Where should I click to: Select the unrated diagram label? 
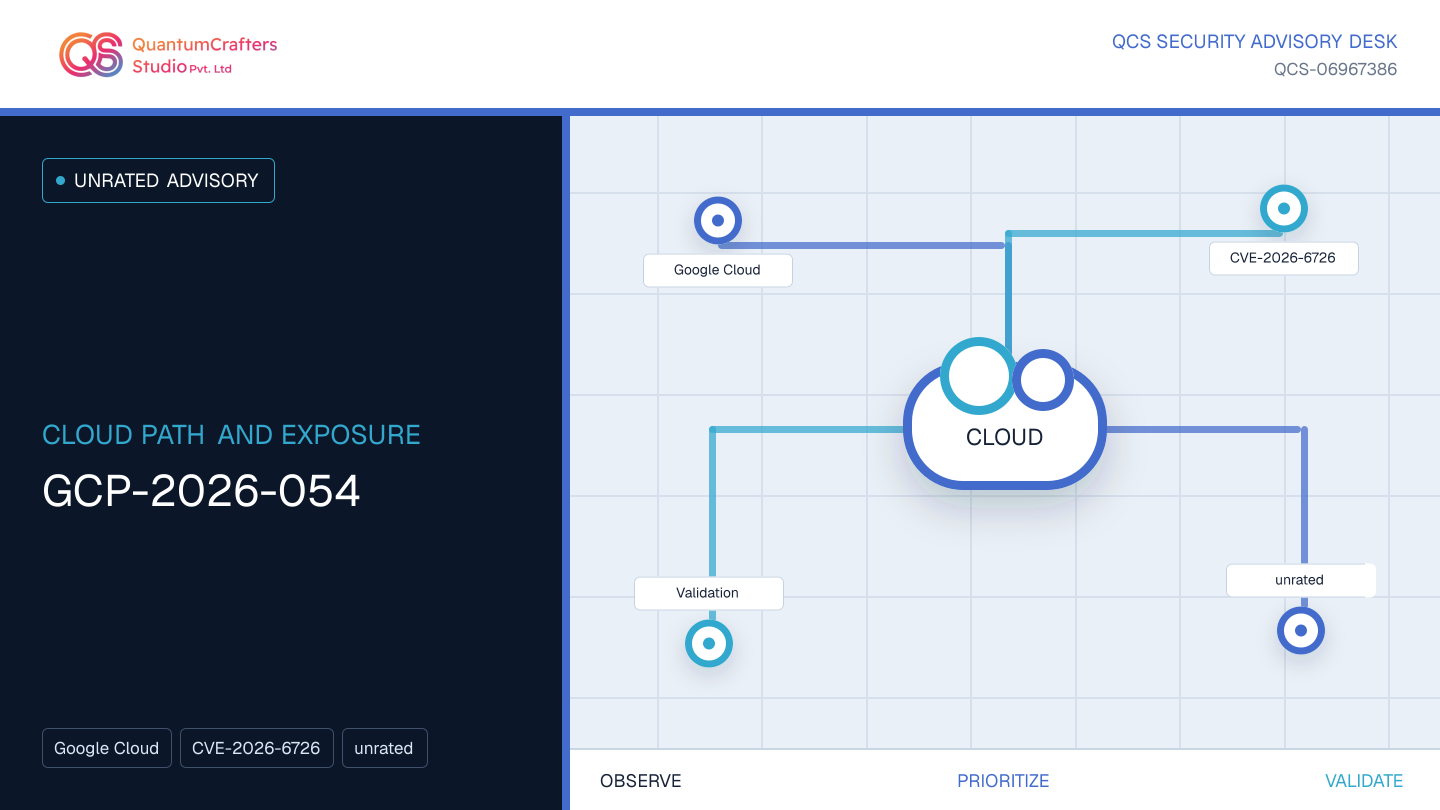click(1301, 580)
